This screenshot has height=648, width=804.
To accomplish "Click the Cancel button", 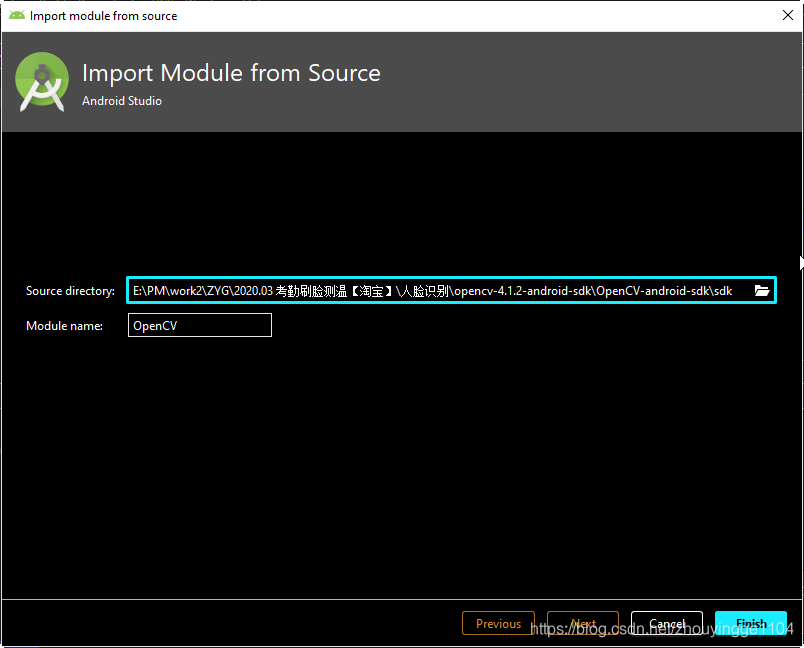I will pyautogui.click(x=667, y=623).
